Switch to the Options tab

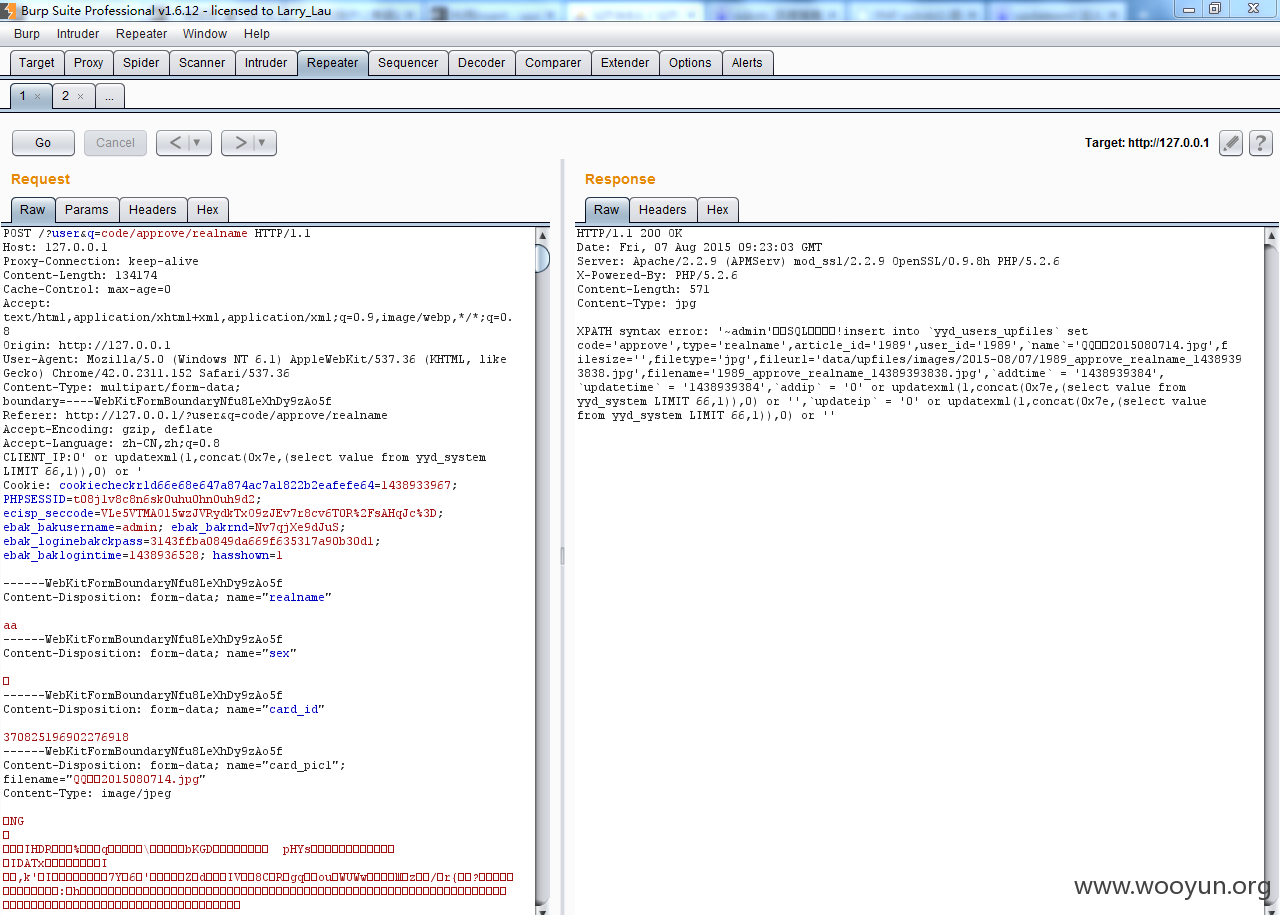click(690, 63)
